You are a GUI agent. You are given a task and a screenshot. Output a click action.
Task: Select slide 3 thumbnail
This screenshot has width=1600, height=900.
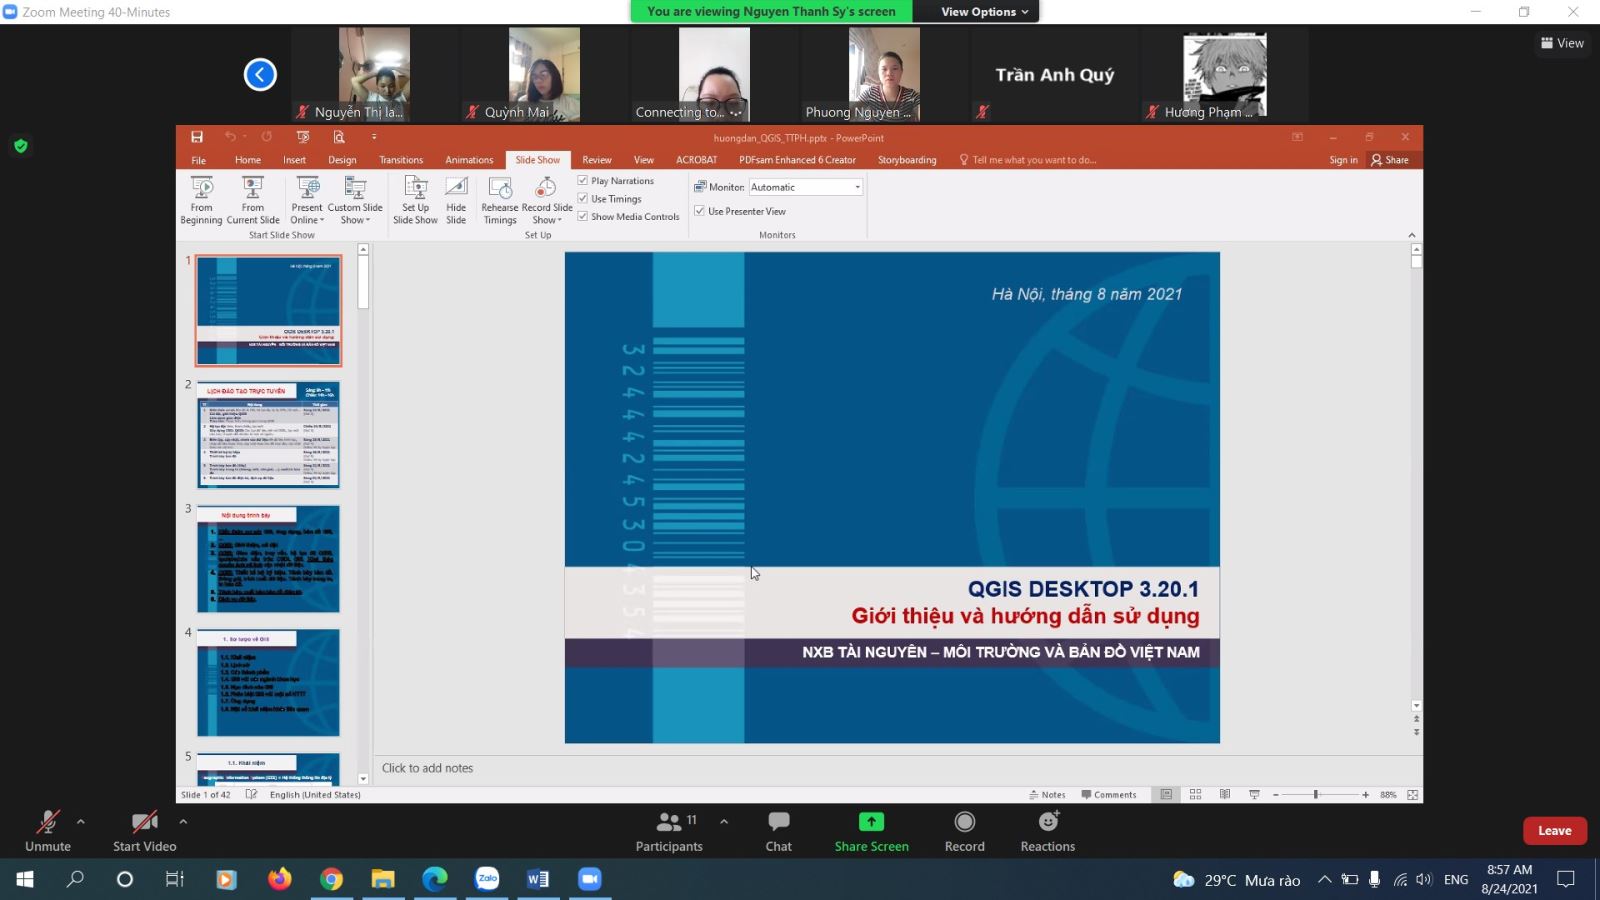(268, 558)
